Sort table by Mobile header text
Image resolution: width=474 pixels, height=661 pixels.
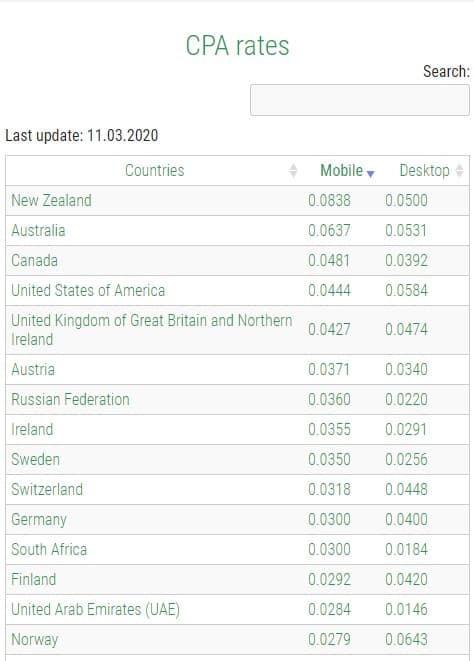[341, 171]
